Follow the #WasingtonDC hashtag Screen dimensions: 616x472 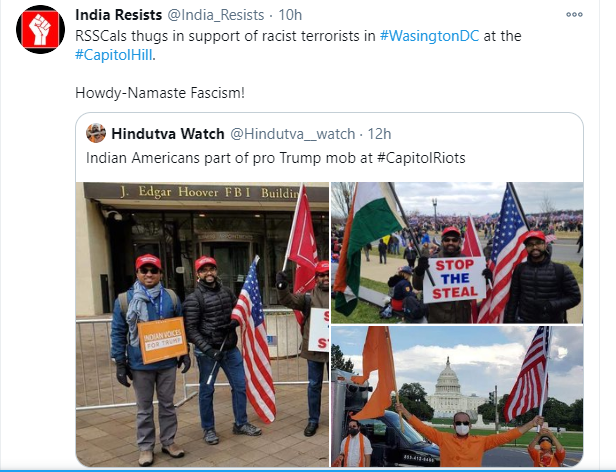[429, 36]
